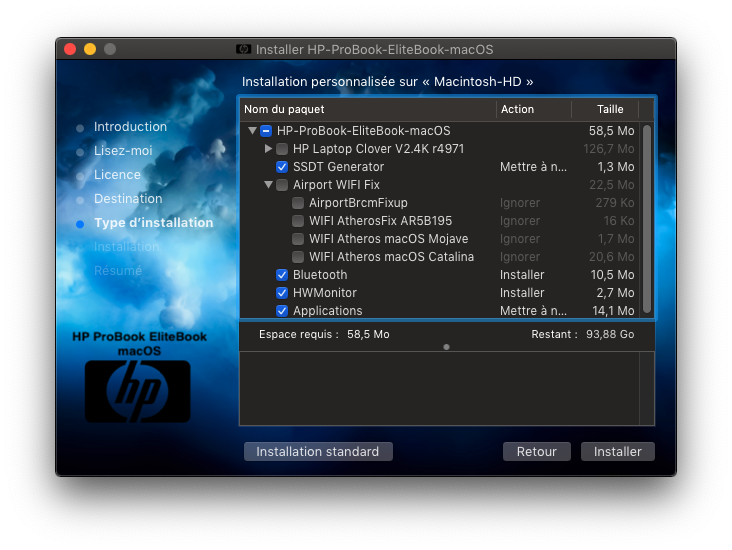Check WIFI Atheros macOS Catalina option
Viewport: 732px width, 550px height.
(x=298, y=257)
